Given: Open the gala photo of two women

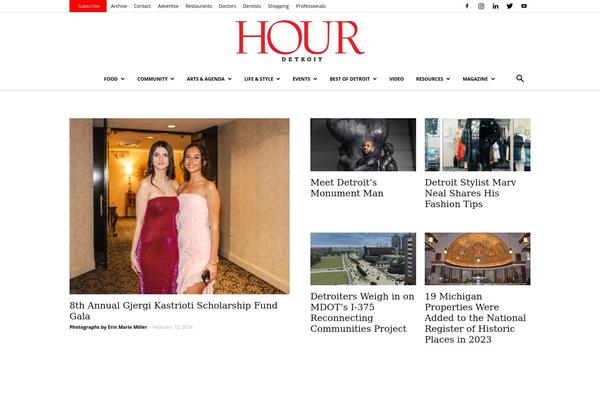Looking at the screenshot, I should click(179, 206).
